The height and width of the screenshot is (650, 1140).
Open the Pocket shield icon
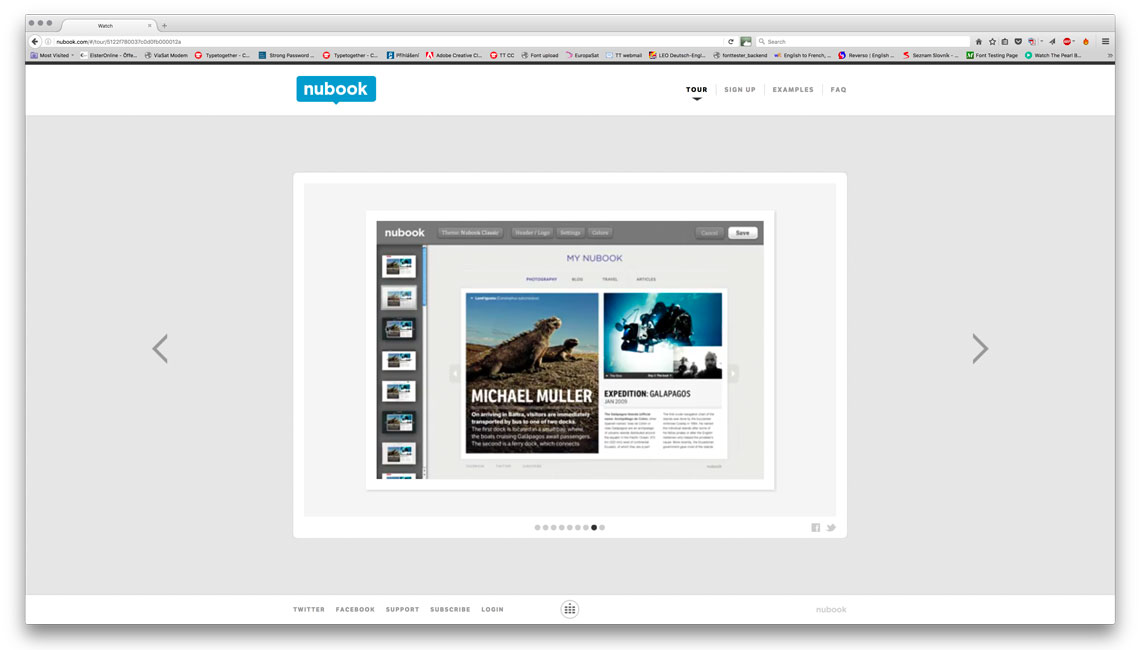coord(1018,41)
